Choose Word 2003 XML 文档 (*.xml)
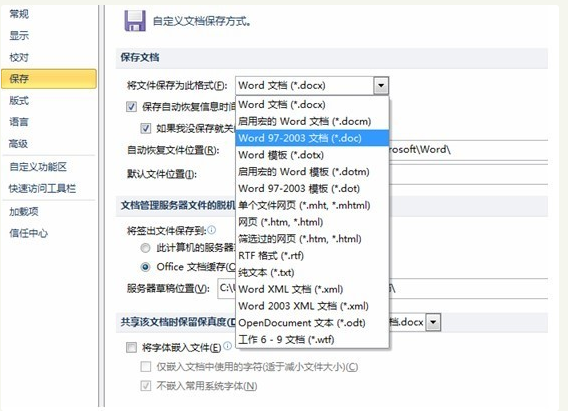568x411 pixels. point(312,306)
